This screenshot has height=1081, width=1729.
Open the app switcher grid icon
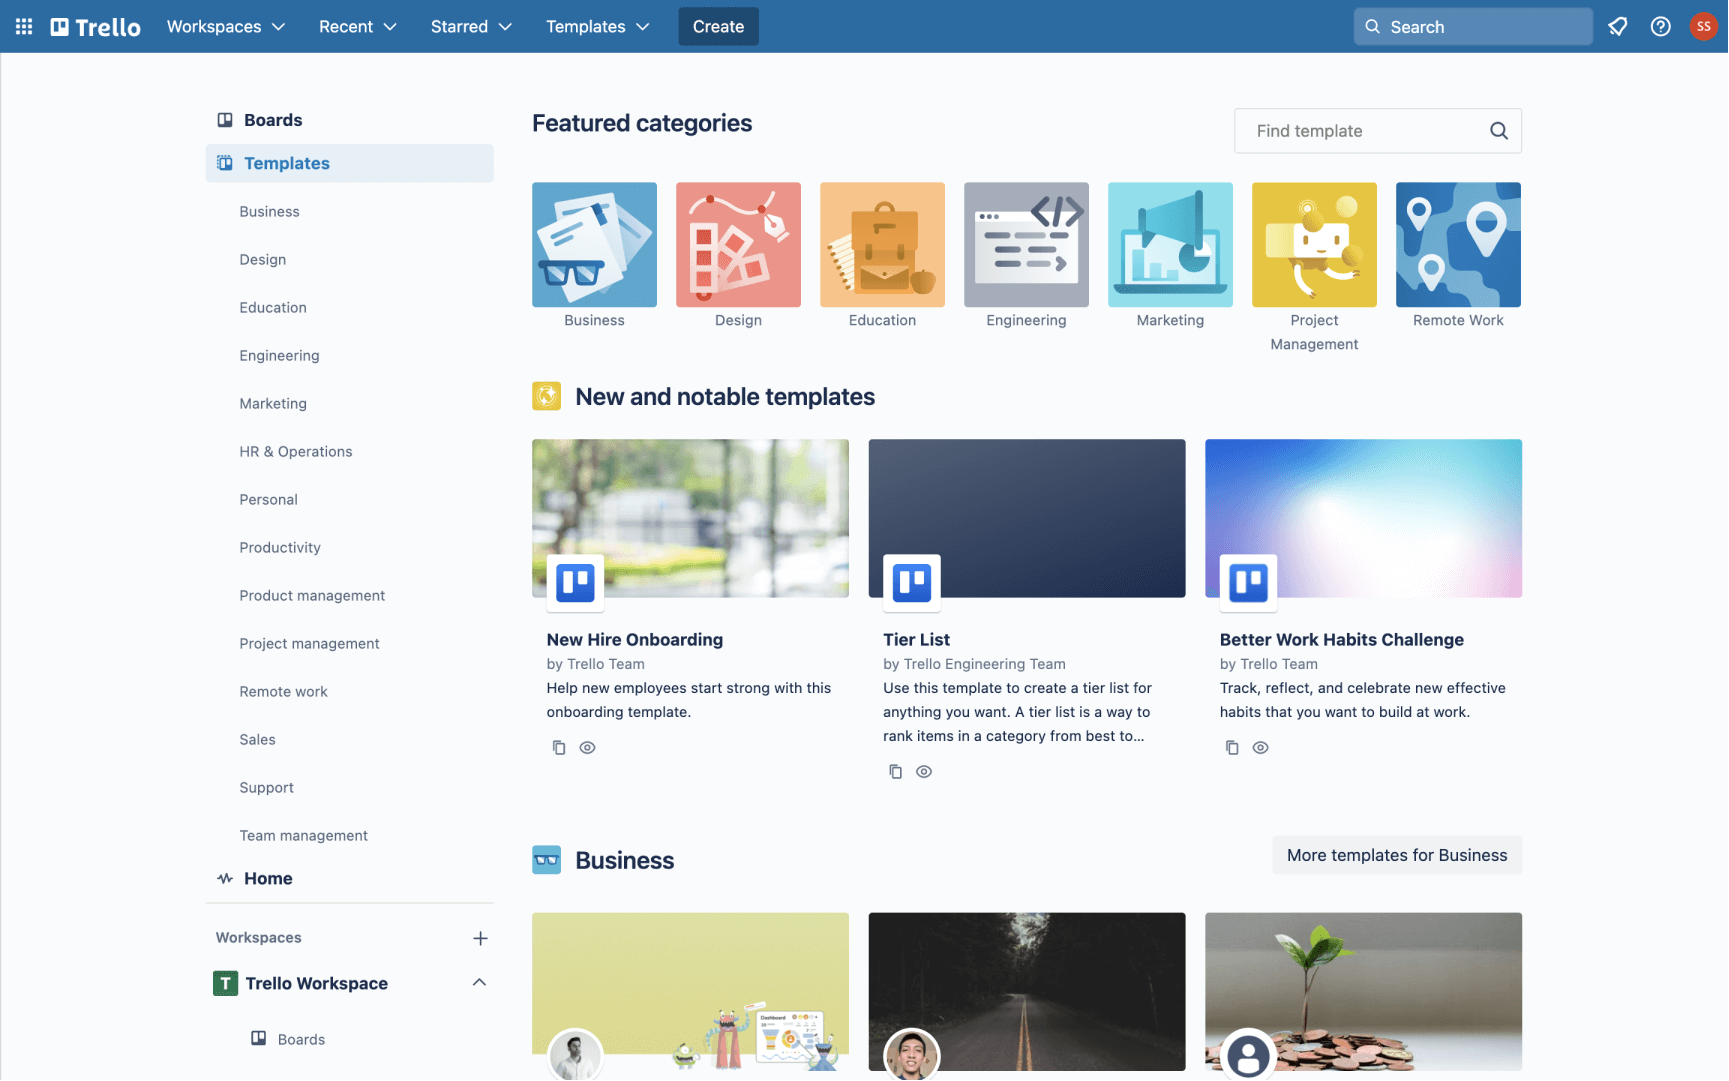coord(24,27)
